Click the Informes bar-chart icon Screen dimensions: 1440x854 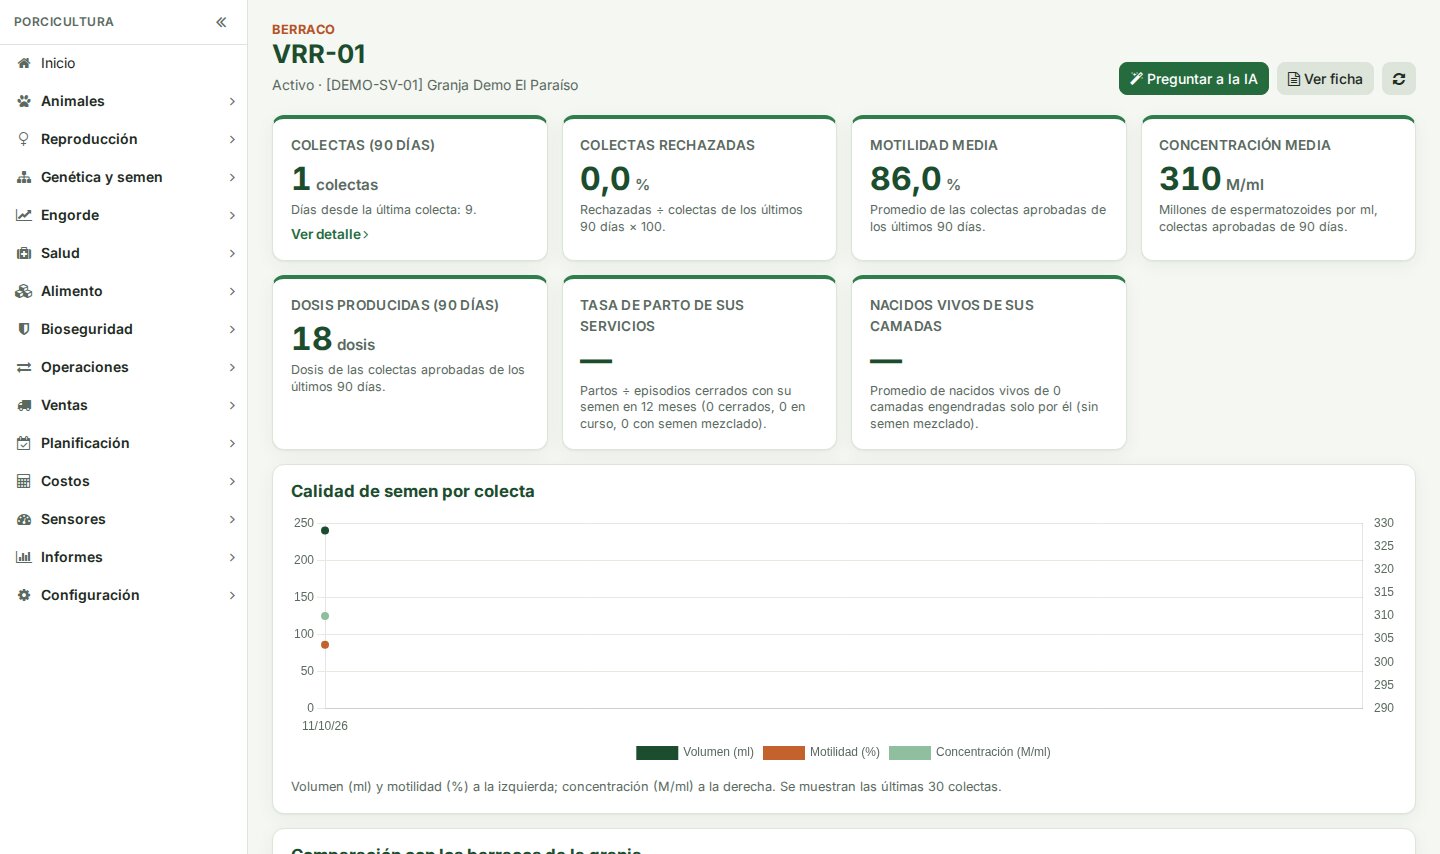[x=24, y=557]
